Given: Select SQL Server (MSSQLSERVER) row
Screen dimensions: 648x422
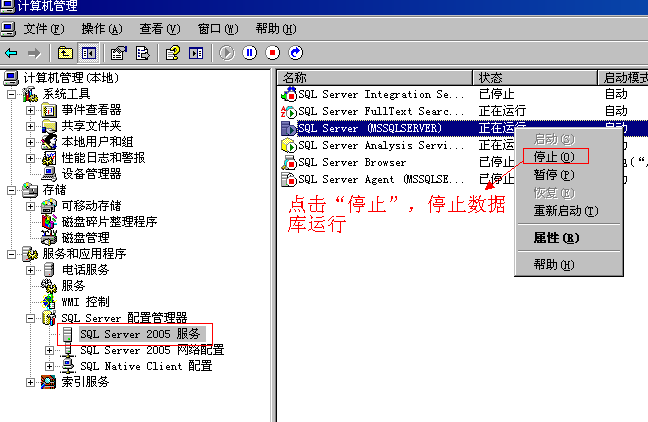Looking at the screenshot, I should [x=462, y=128].
